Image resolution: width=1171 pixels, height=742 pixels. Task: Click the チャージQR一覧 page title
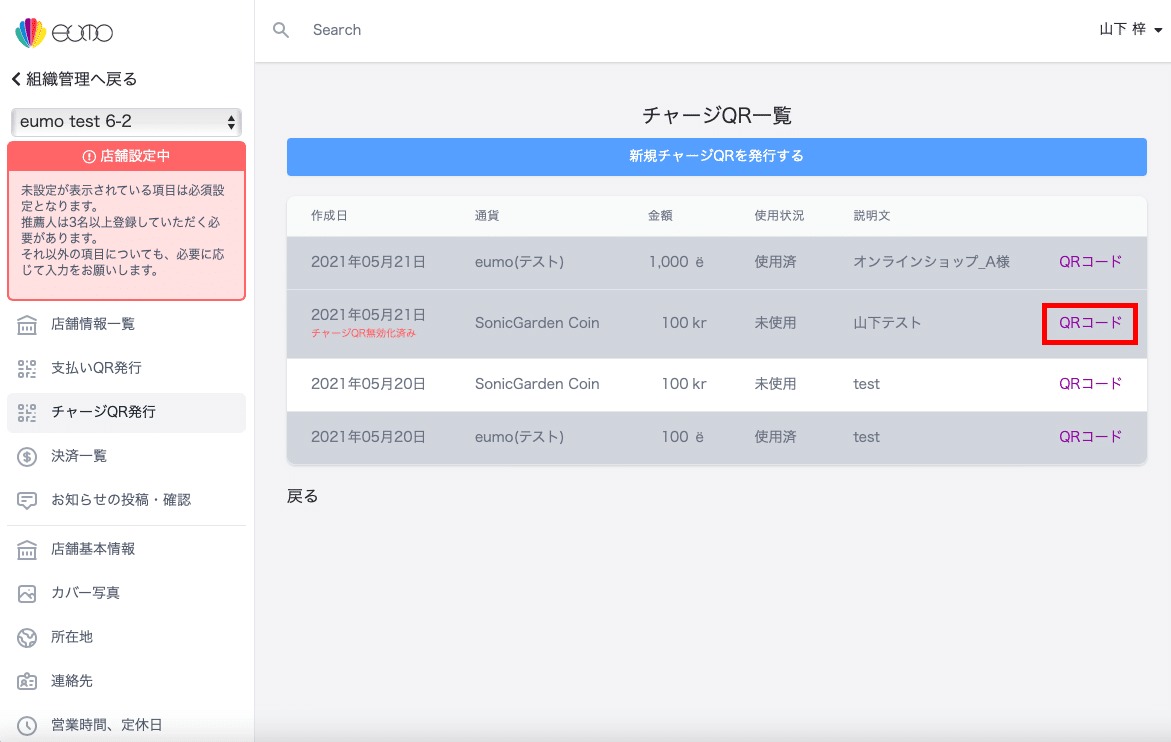pos(717,116)
